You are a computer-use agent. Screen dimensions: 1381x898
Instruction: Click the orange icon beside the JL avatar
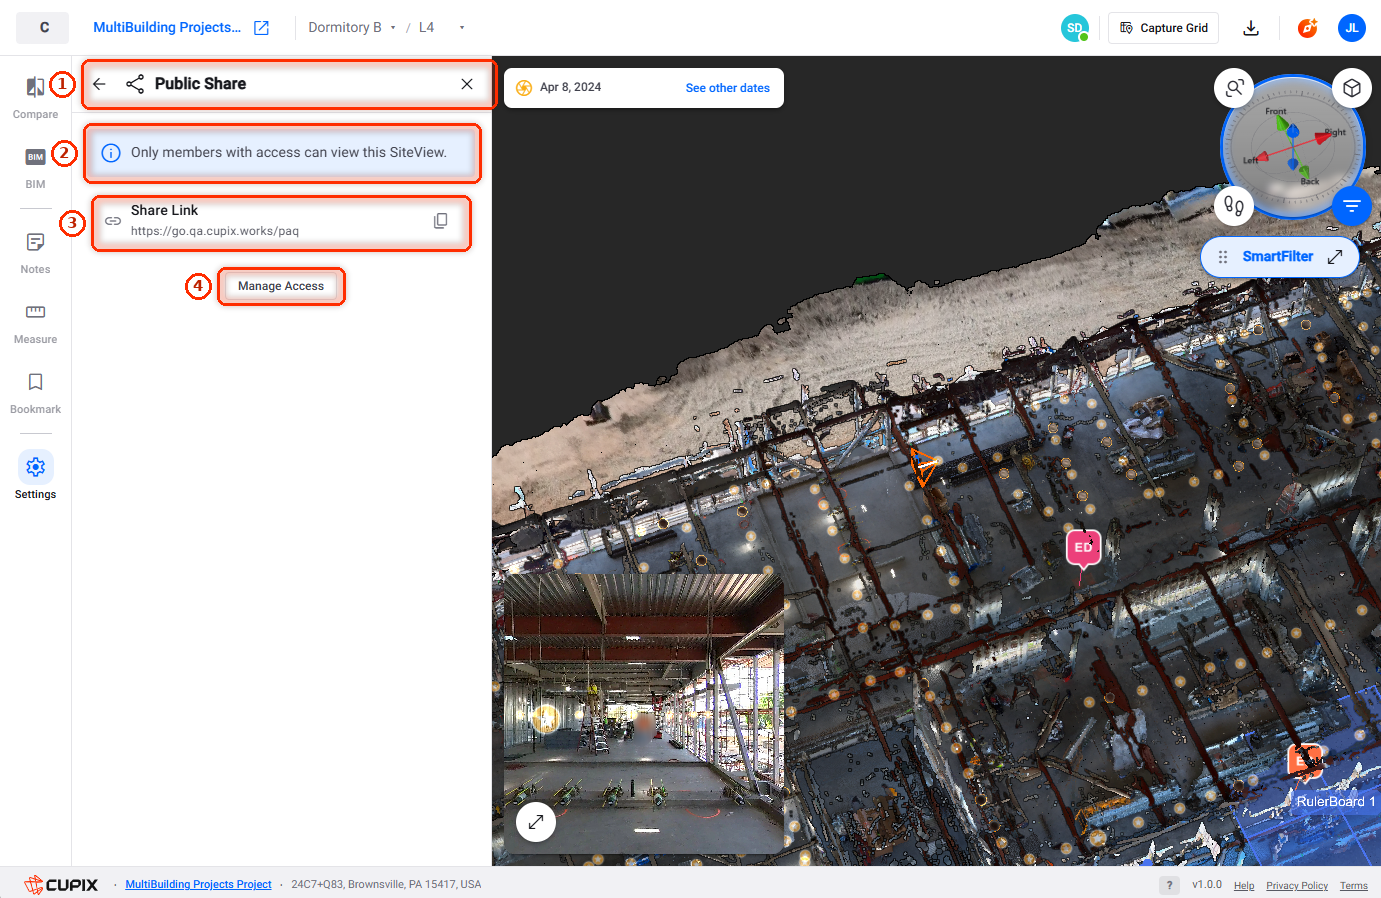[x=1307, y=28]
